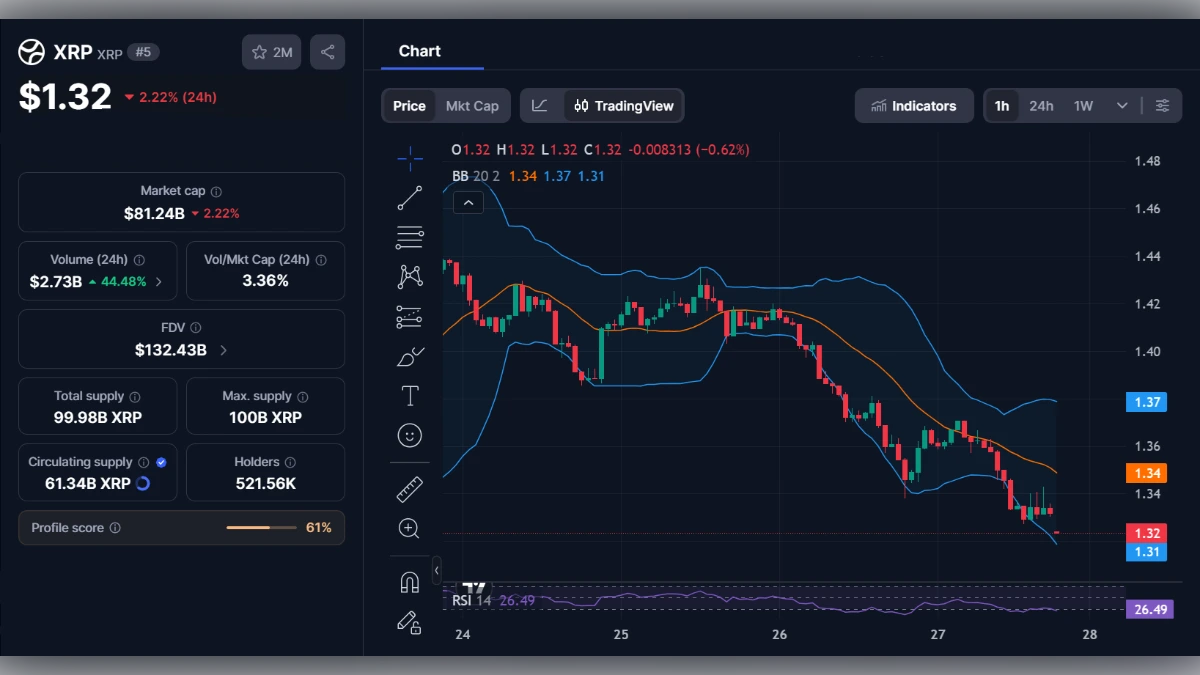Select the measure ruler tool
Image resolution: width=1200 pixels, height=675 pixels.
pyautogui.click(x=410, y=488)
